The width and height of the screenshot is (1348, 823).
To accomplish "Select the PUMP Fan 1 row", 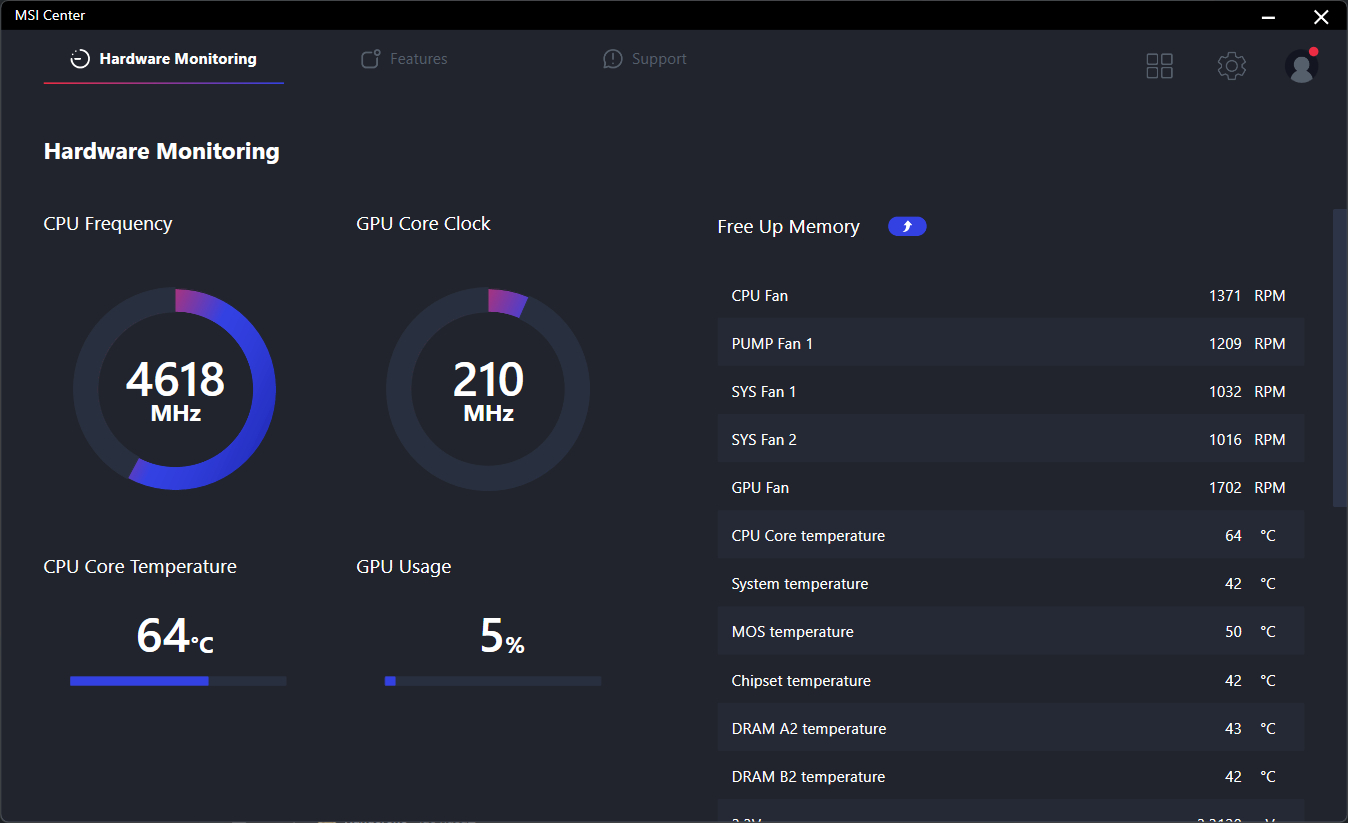I will click(x=1011, y=344).
